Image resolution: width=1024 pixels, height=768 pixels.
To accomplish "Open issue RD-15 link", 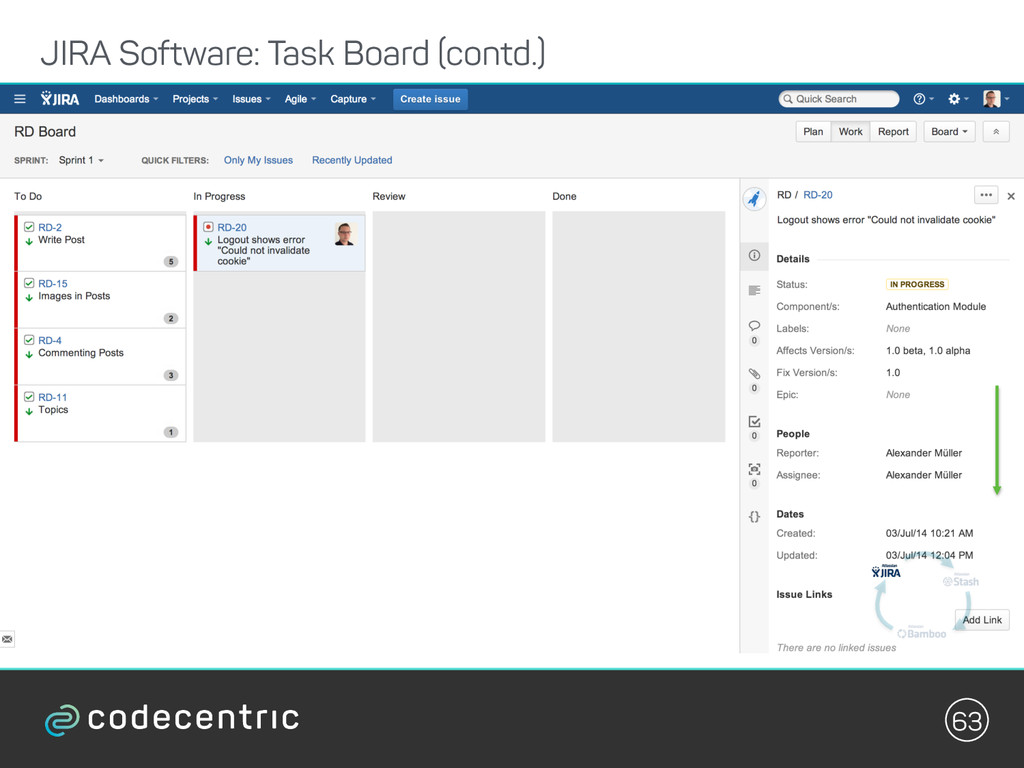I will coord(53,283).
